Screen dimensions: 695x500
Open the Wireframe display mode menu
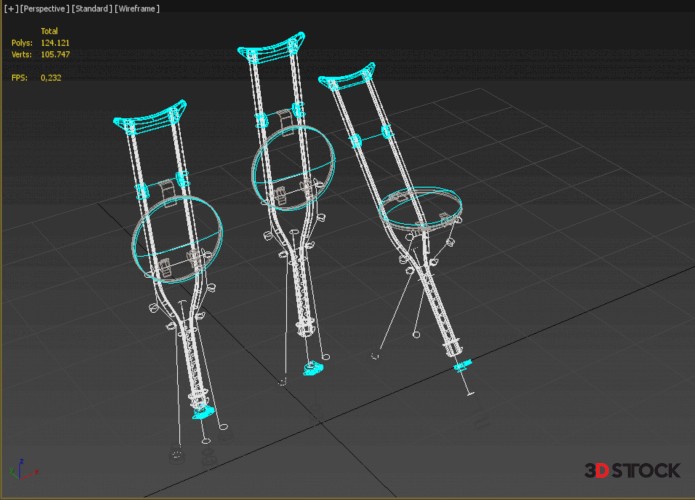click(x=137, y=9)
